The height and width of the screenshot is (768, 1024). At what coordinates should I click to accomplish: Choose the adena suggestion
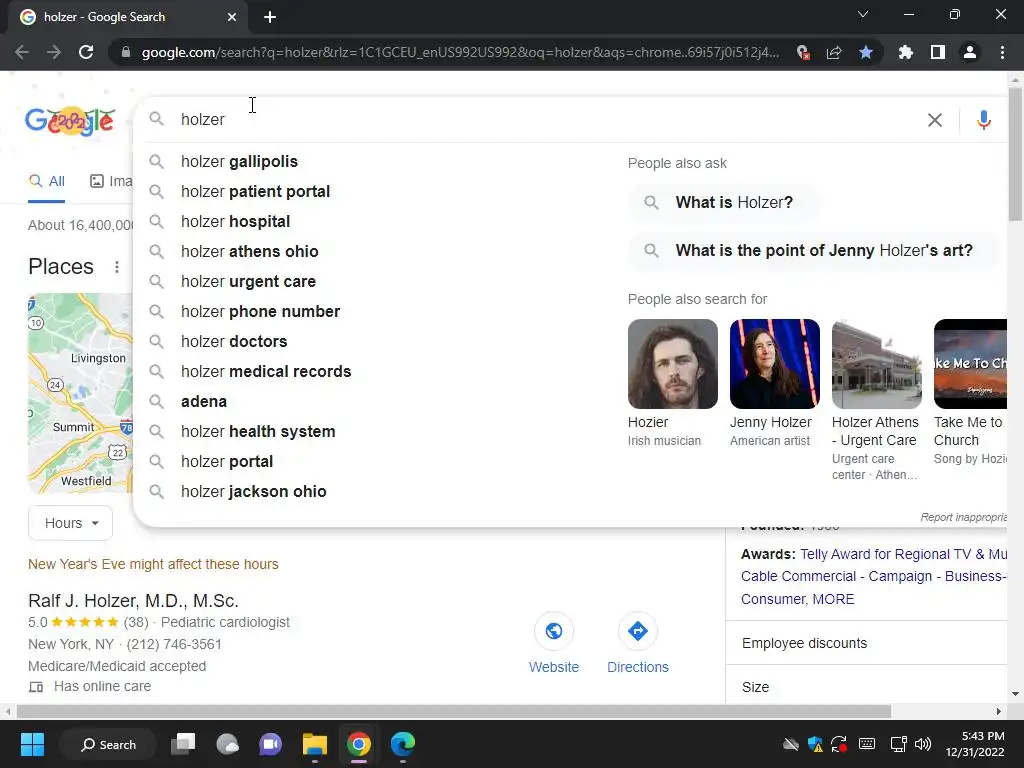click(x=204, y=402)
